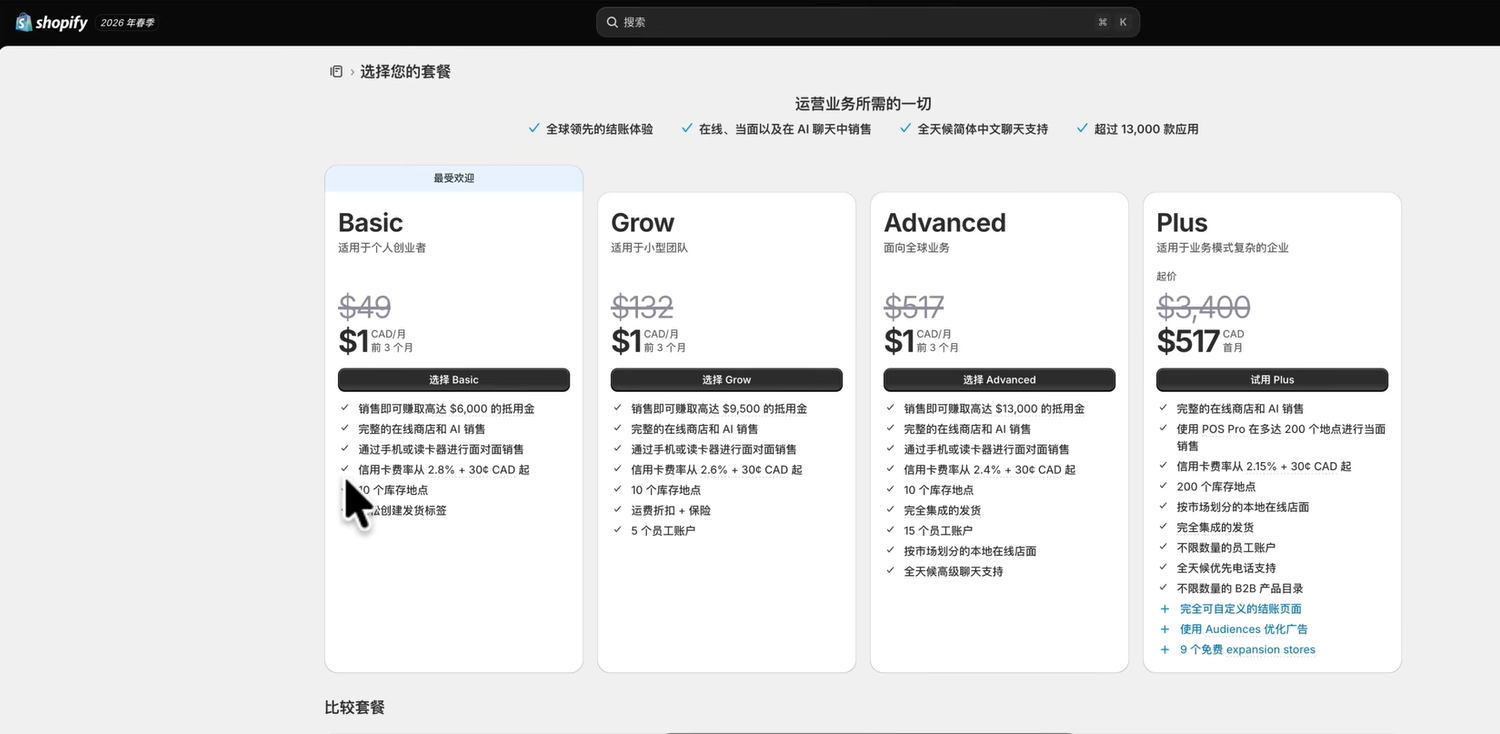
Task: Click 5 个员工账户 in Grow
Action: point(663,531)
